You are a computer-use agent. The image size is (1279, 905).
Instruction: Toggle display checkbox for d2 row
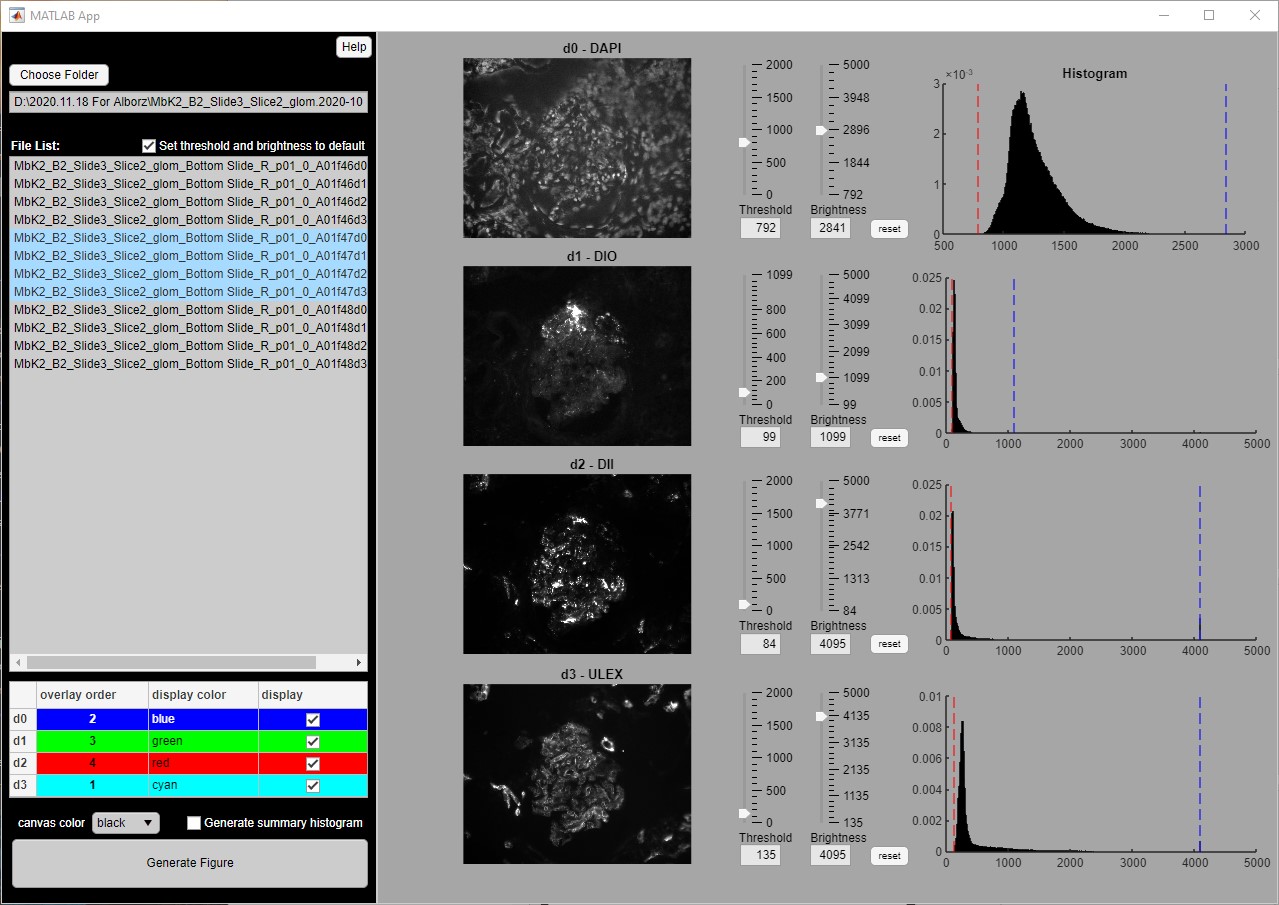coord(313,764)
